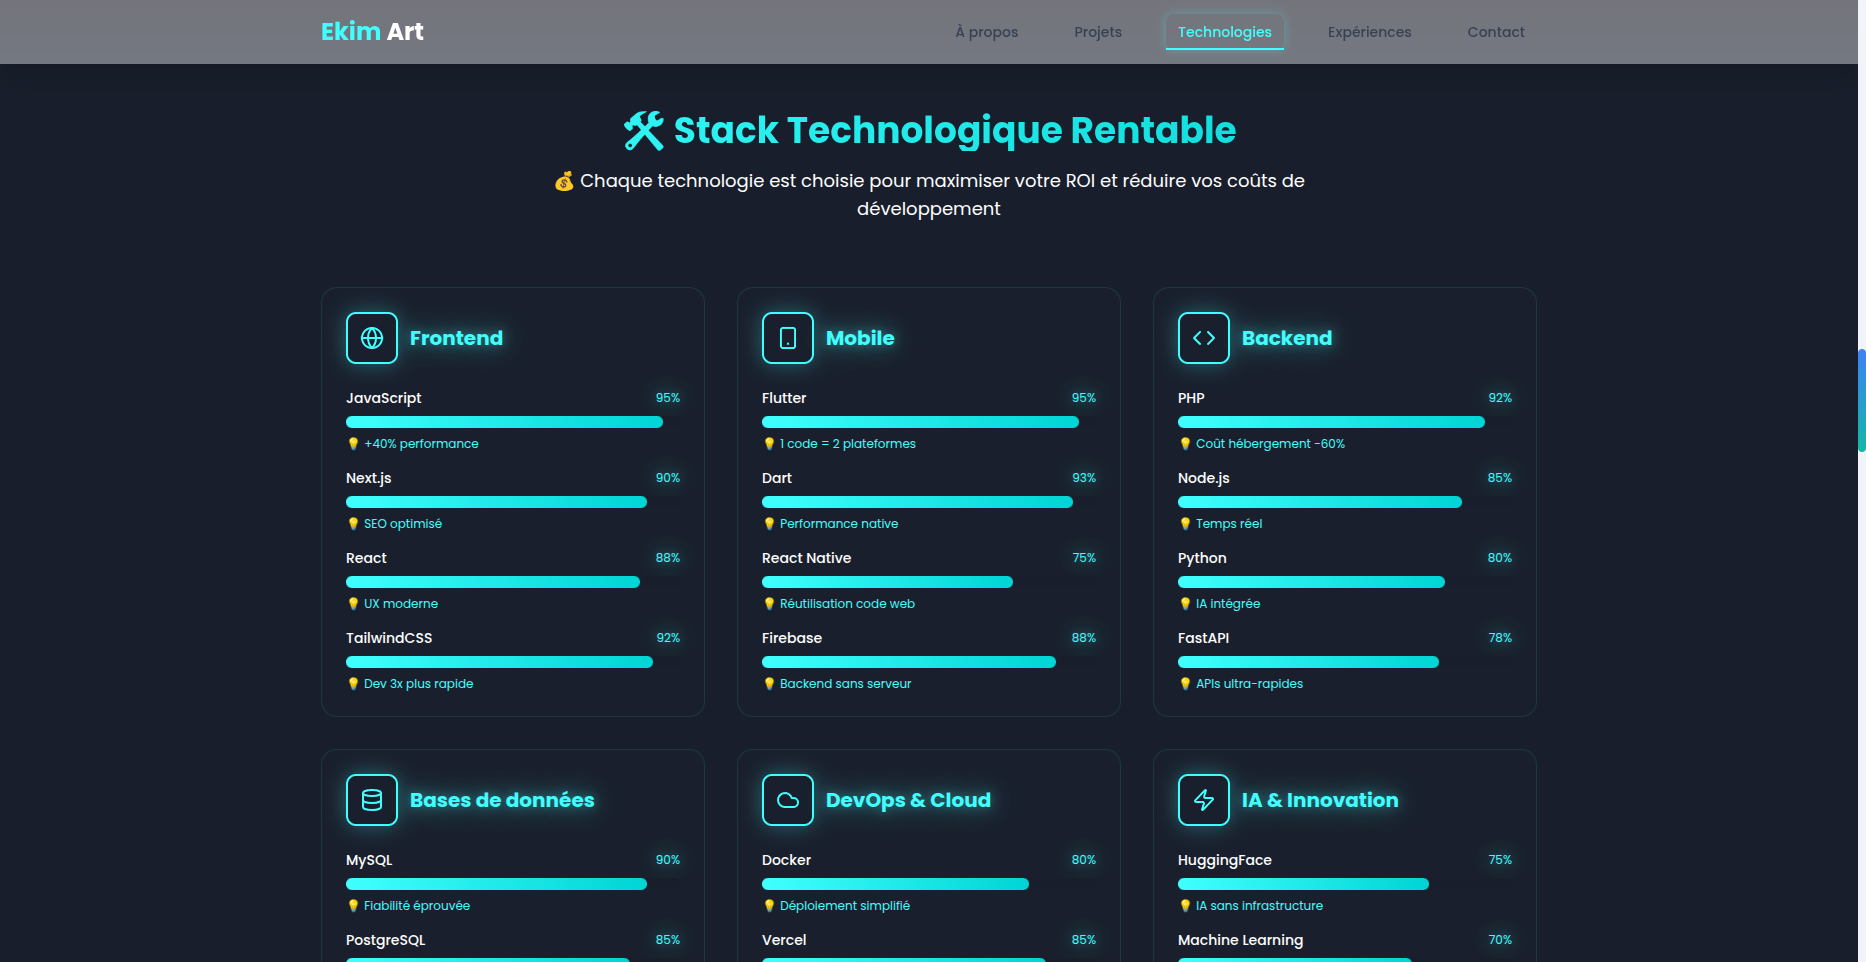
Task: Click the Docker skill progress bar
Action: pyautogui.click(x=895, y=884)
